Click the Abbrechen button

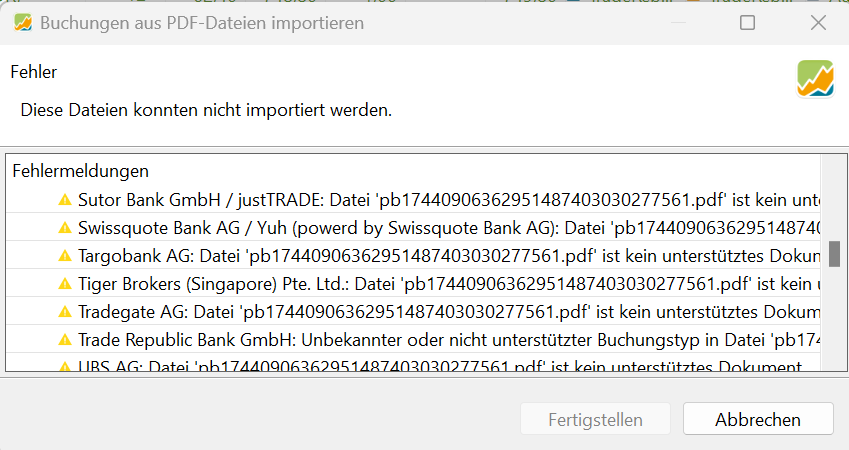757,419
